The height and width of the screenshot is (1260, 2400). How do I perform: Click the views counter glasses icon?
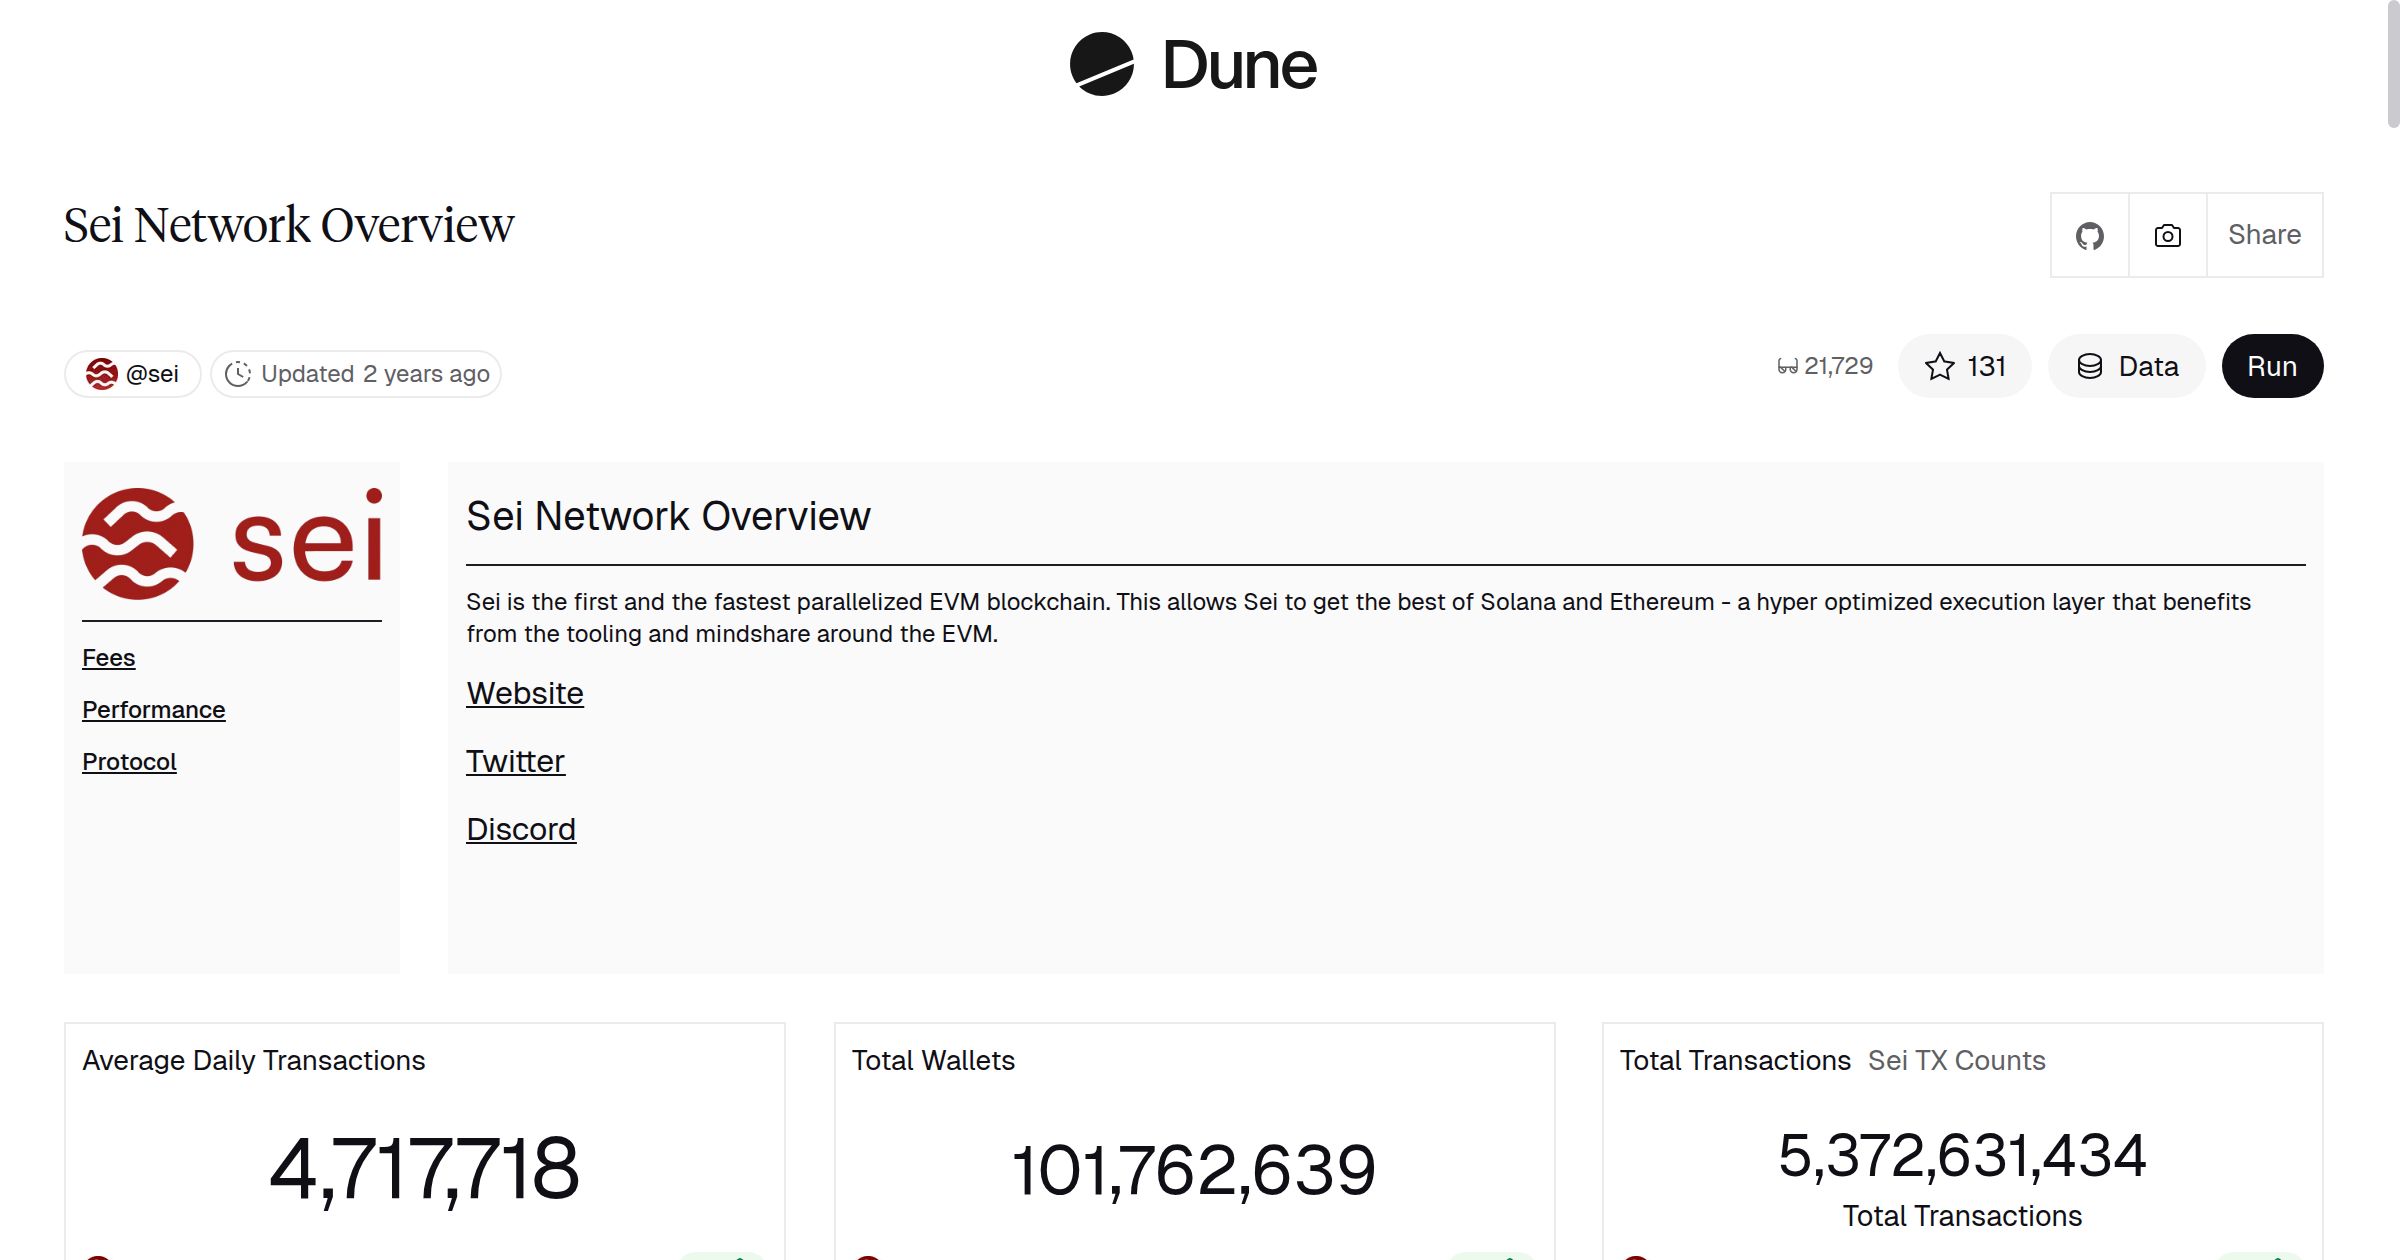point(1790,365)
